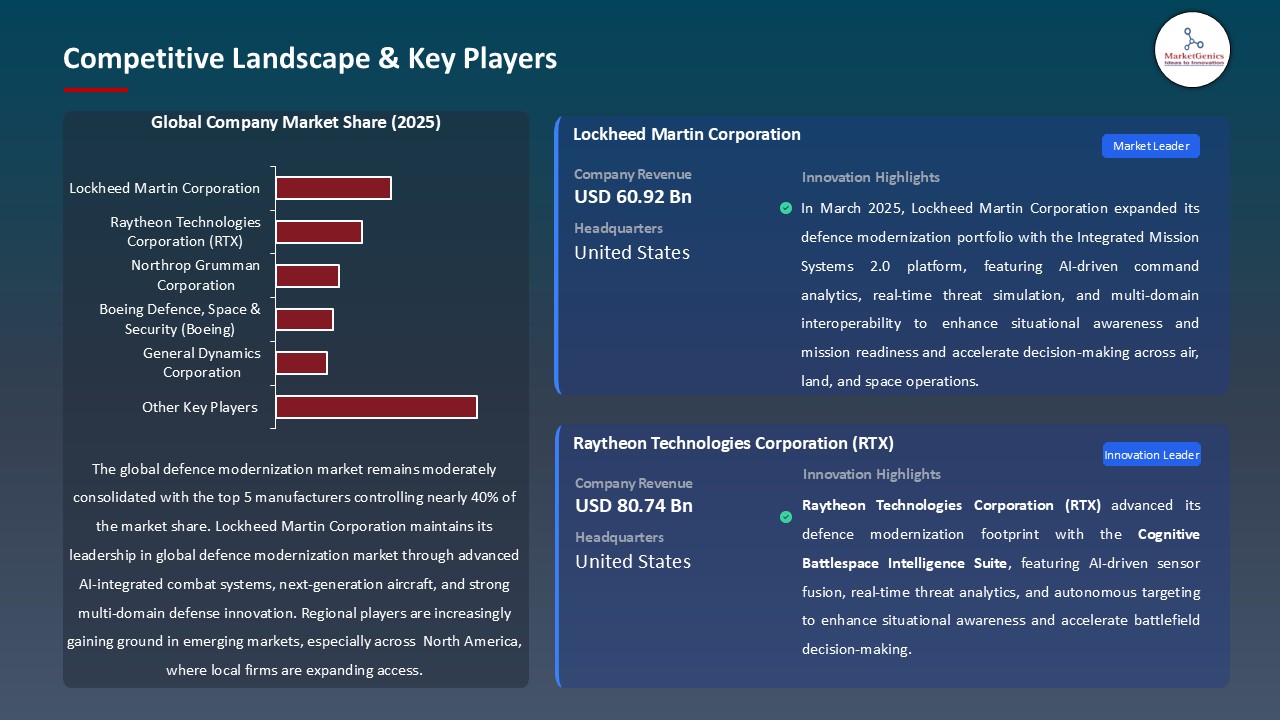Expand the Lockheed Martin Corporation card
The width and height of the screenshot is (1280, 720).
coord(687,134)
